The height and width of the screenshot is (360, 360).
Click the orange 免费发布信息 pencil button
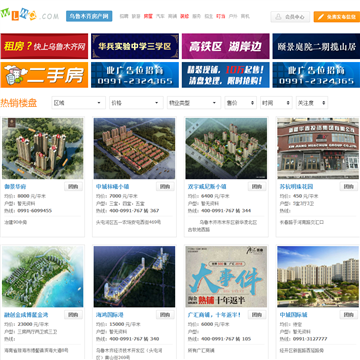click(337, 17)
